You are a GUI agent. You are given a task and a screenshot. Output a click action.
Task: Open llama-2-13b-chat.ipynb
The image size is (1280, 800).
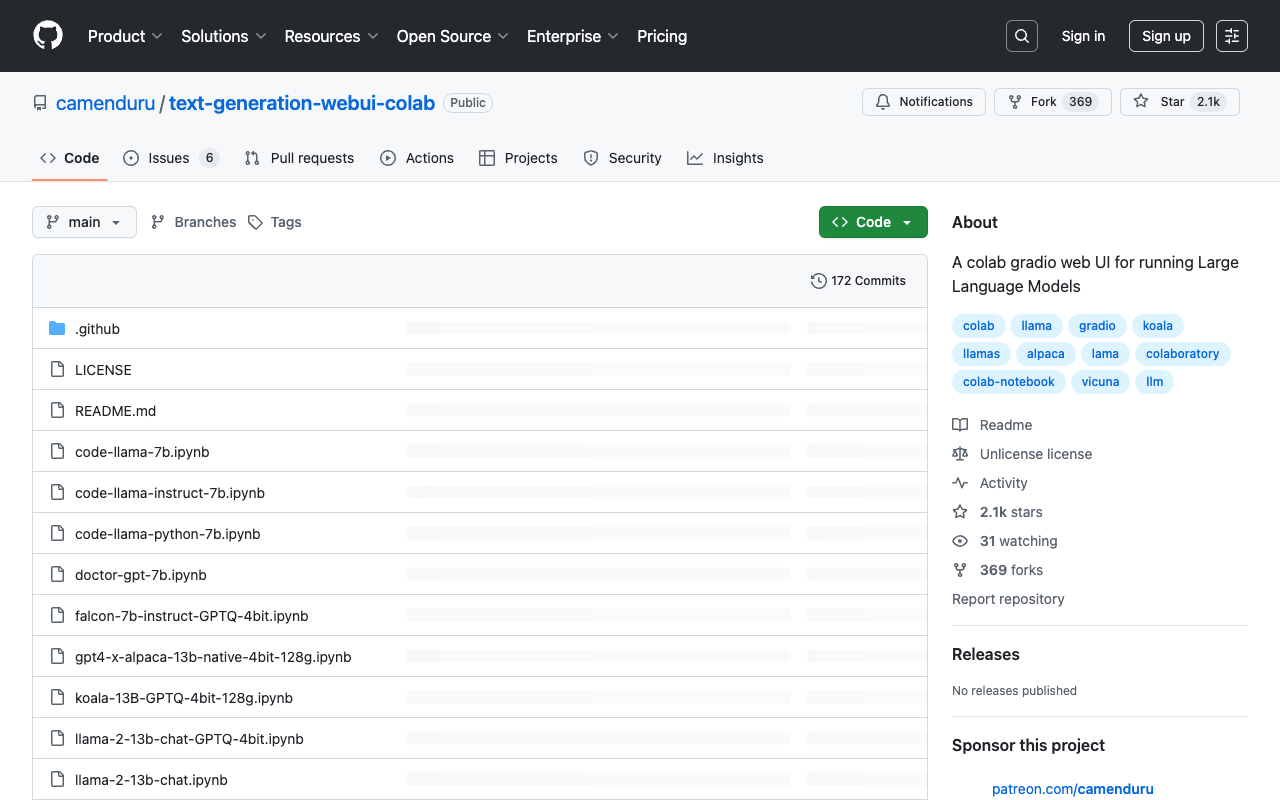click(151, 780)
